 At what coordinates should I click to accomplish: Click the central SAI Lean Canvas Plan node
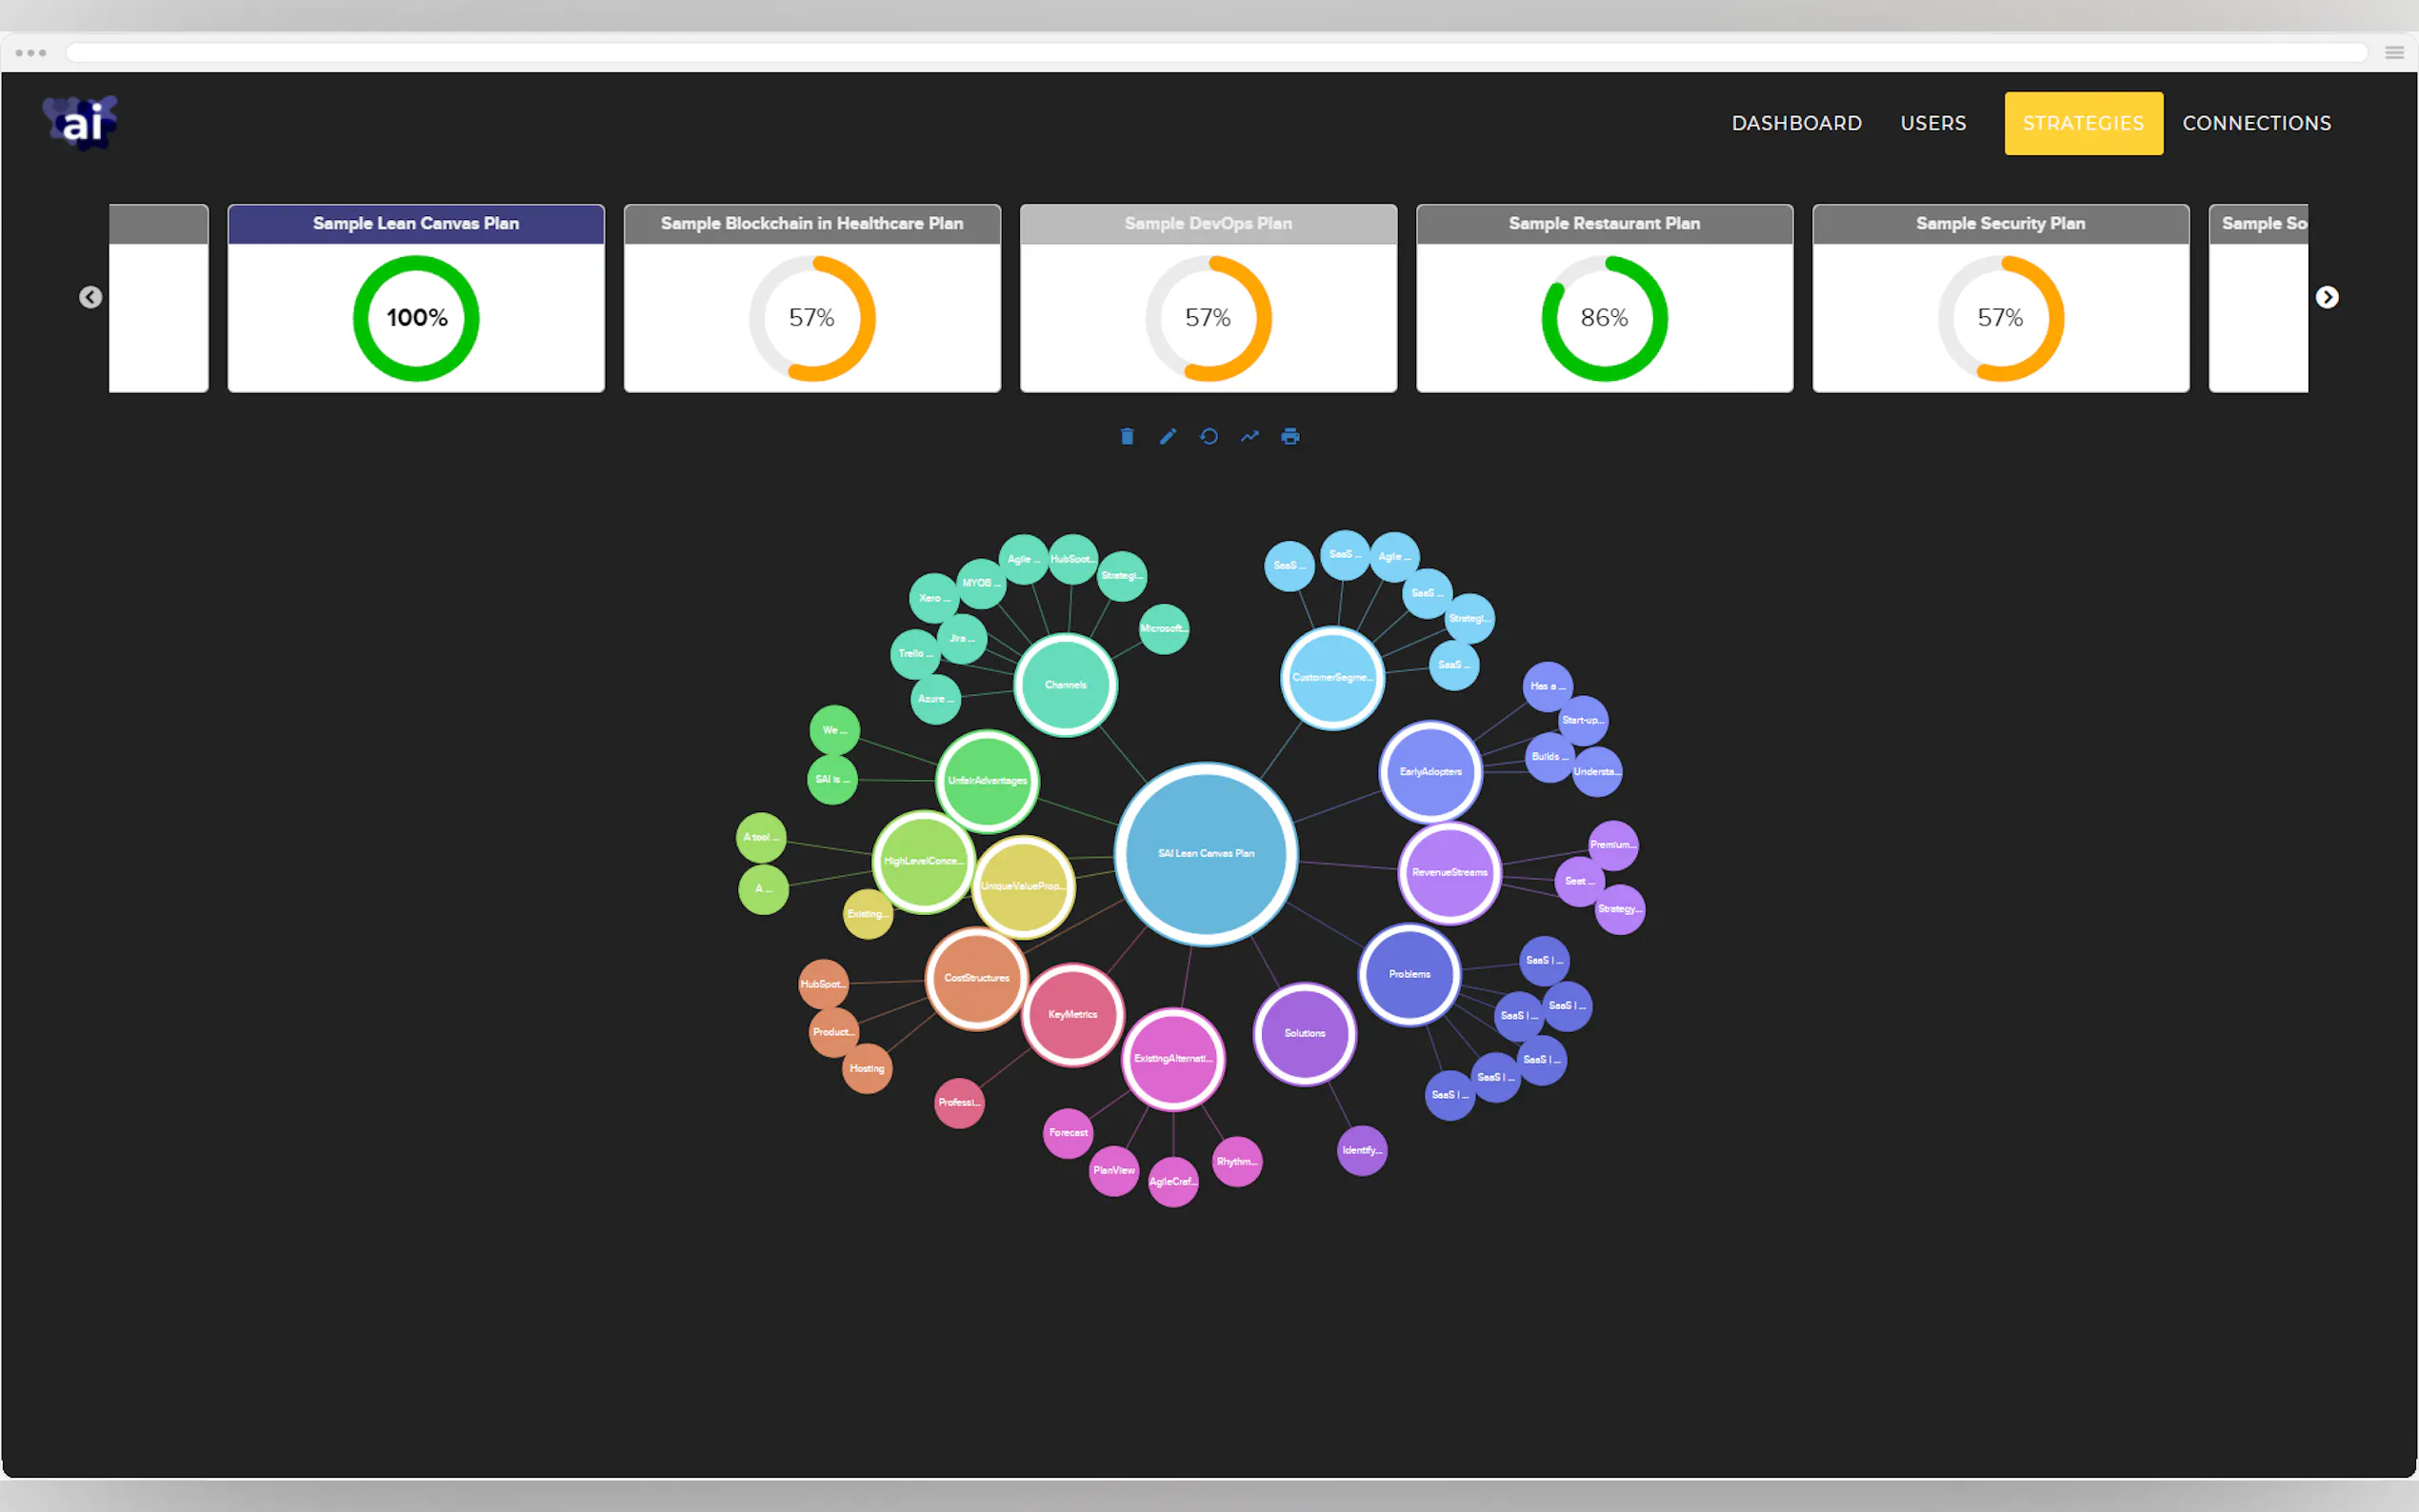click(1206, 853)
